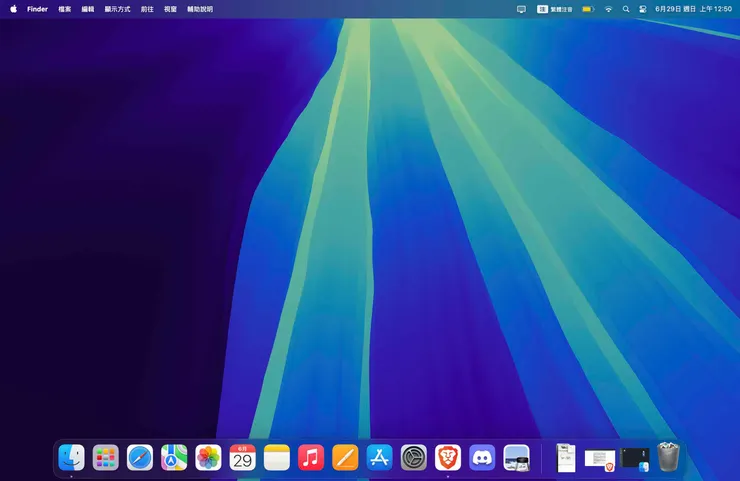Open Launchpad in the Dock

click(106, 458)
